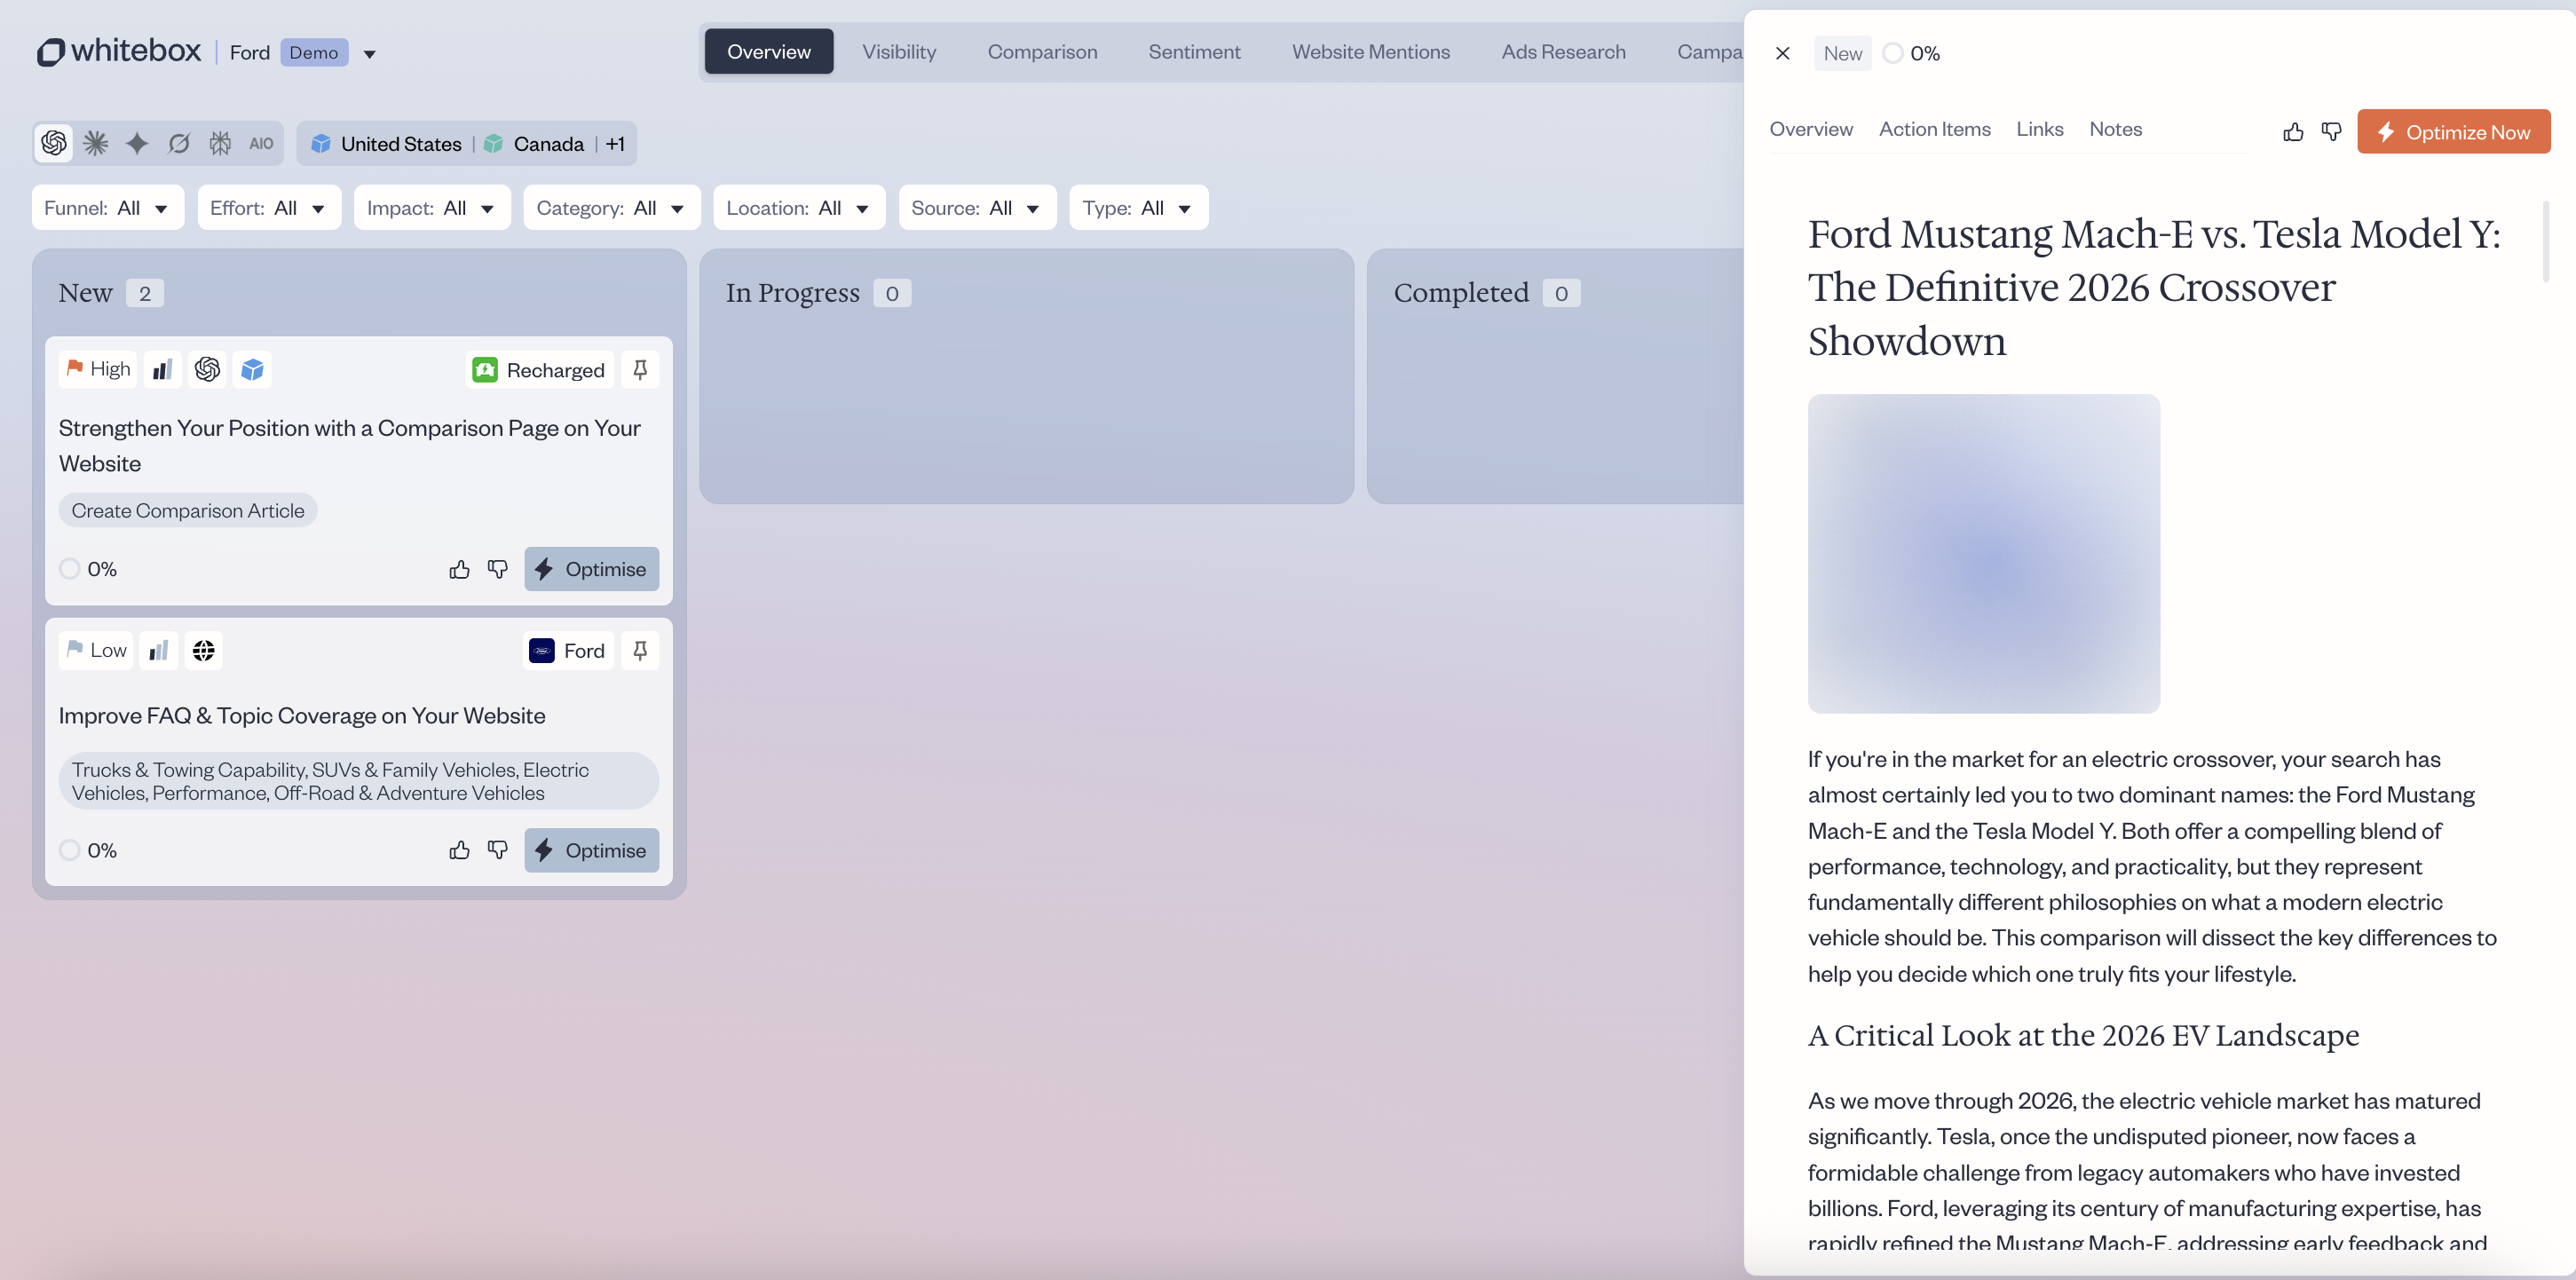Open the Type filter dropdown
Screen dimensions: 2576x1280
coord(1138,208)
